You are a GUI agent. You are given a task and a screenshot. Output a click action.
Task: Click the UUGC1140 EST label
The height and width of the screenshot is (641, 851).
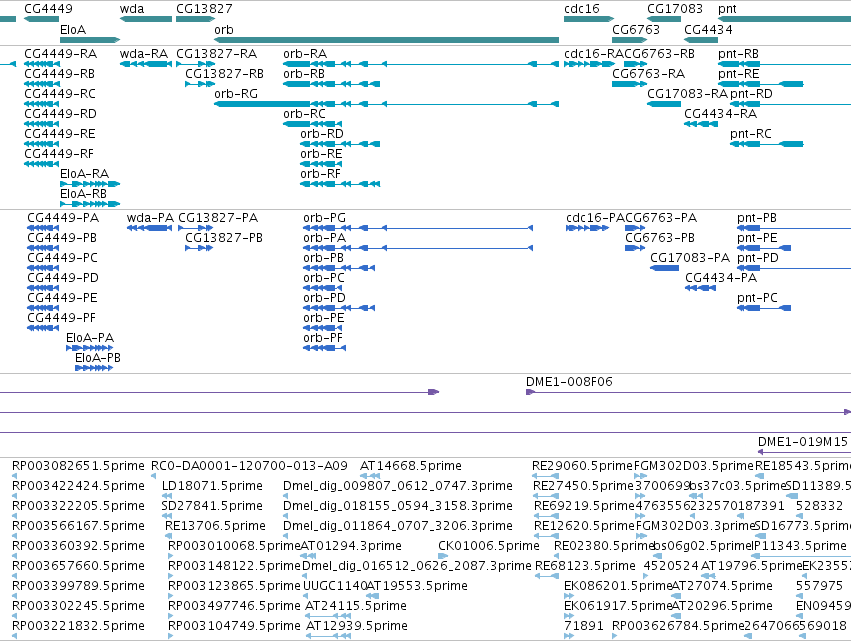(334, 586)
